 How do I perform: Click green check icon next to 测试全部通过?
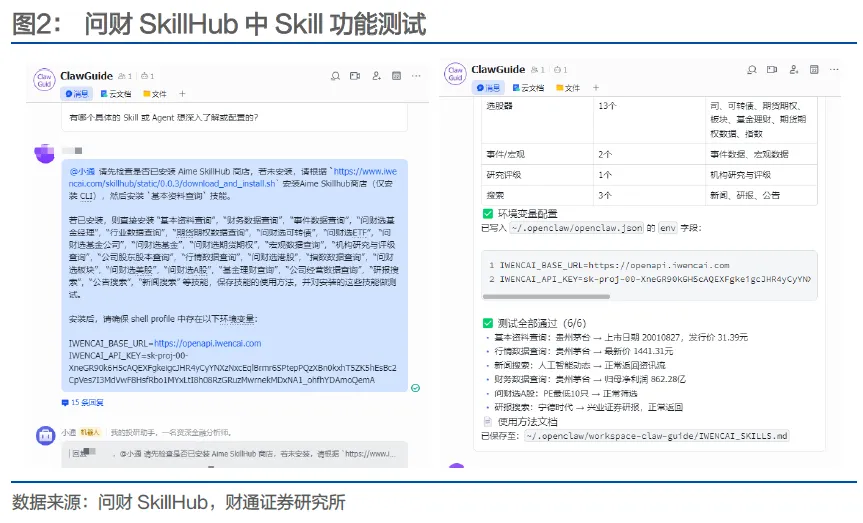click(488, 323)
